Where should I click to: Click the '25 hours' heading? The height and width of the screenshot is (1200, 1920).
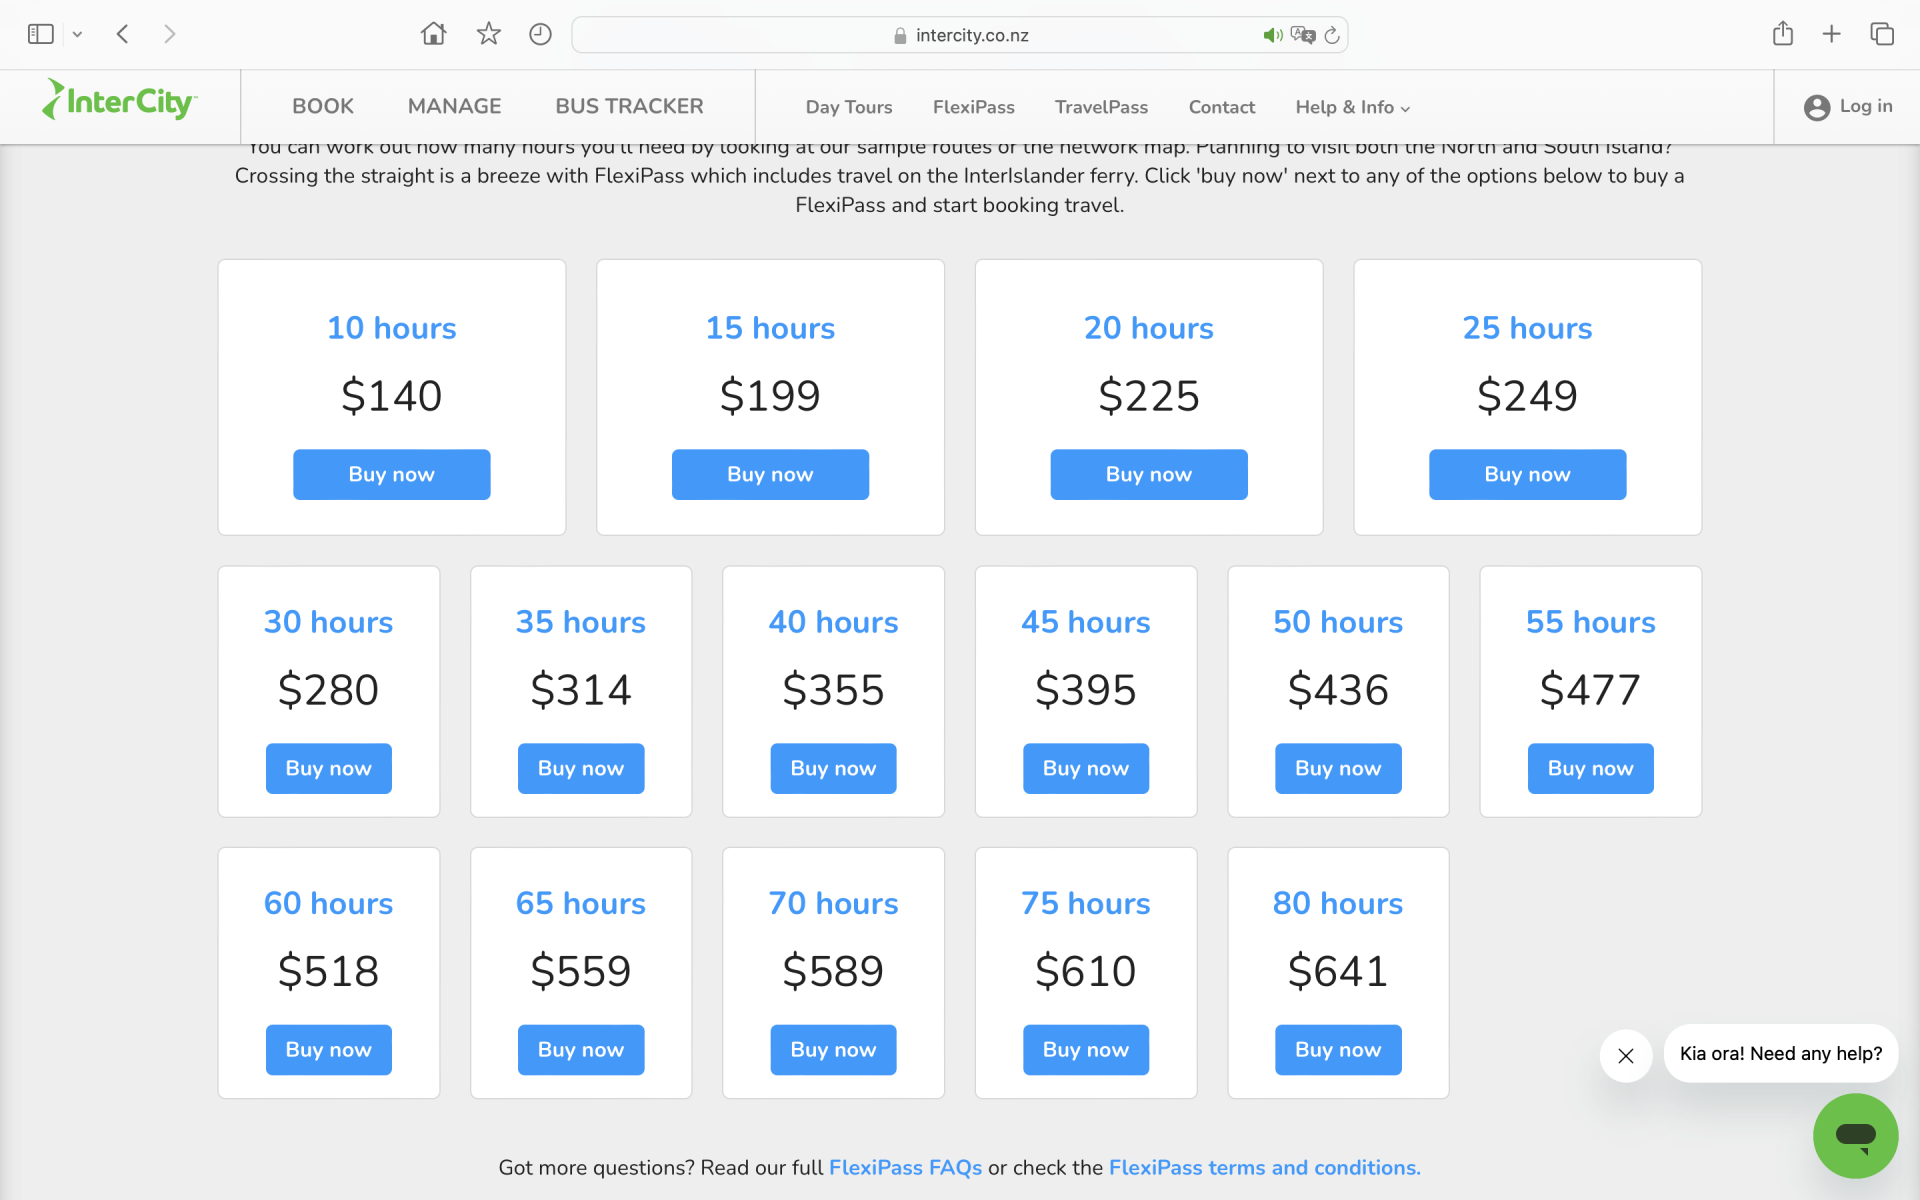tap(1527, 328)
